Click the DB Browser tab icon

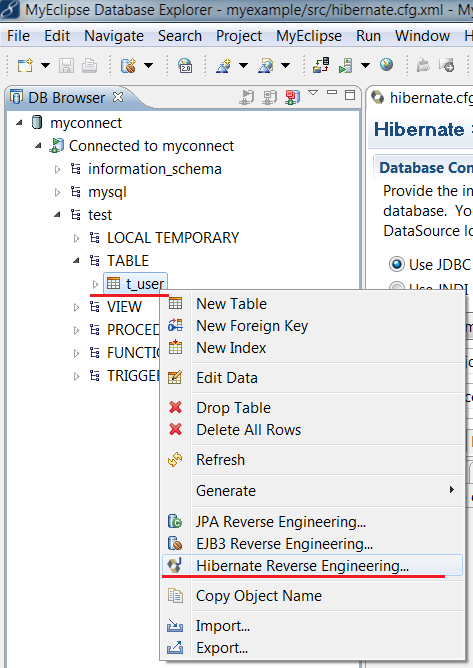(x=16, y=98)
